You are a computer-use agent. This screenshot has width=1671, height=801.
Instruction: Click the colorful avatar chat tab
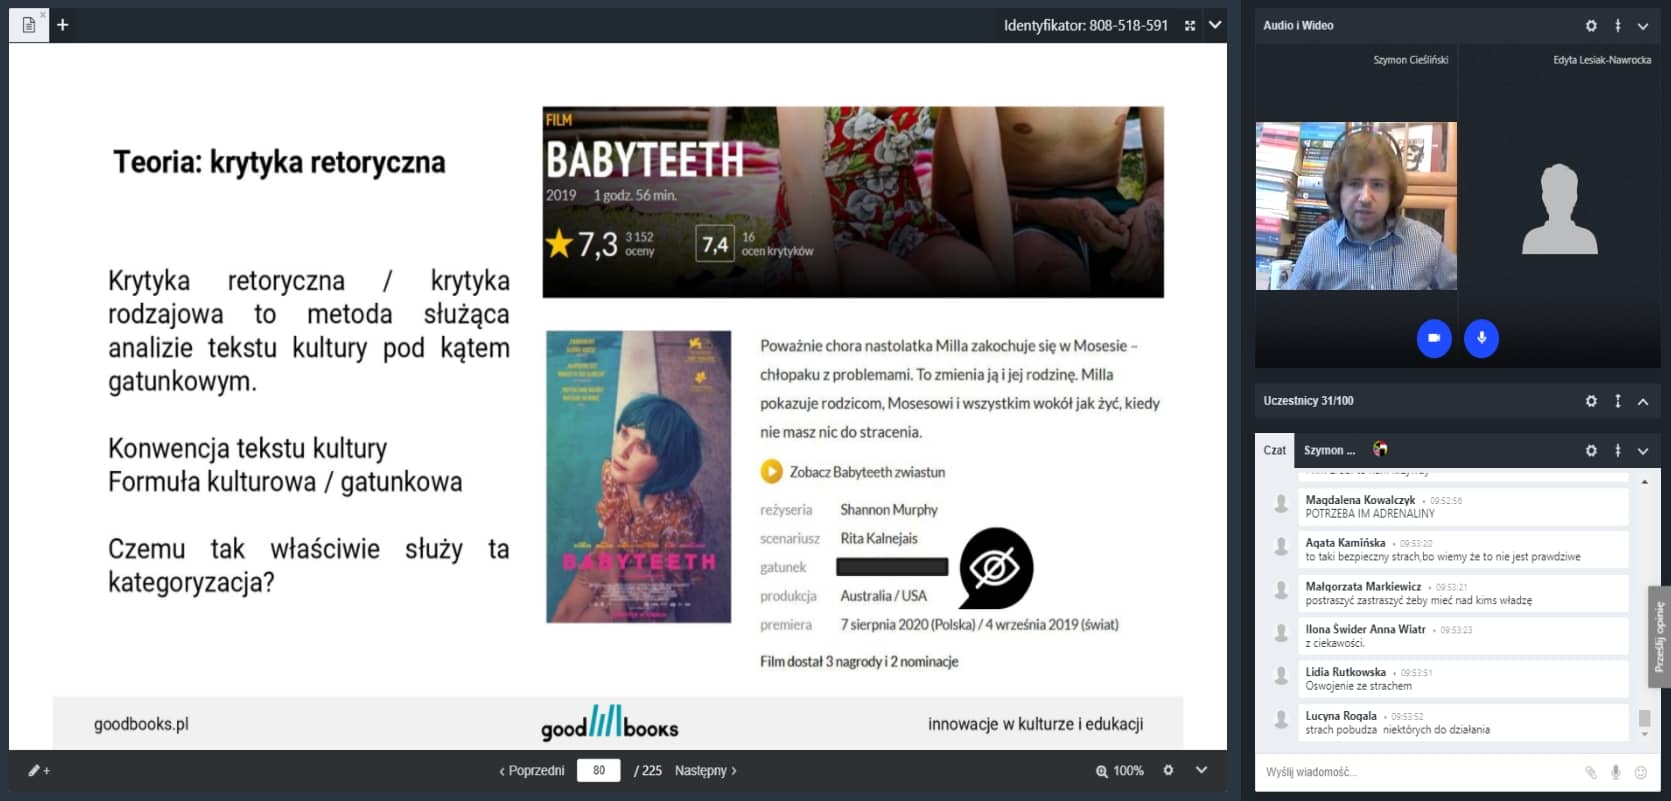[x=1381, y=449]
